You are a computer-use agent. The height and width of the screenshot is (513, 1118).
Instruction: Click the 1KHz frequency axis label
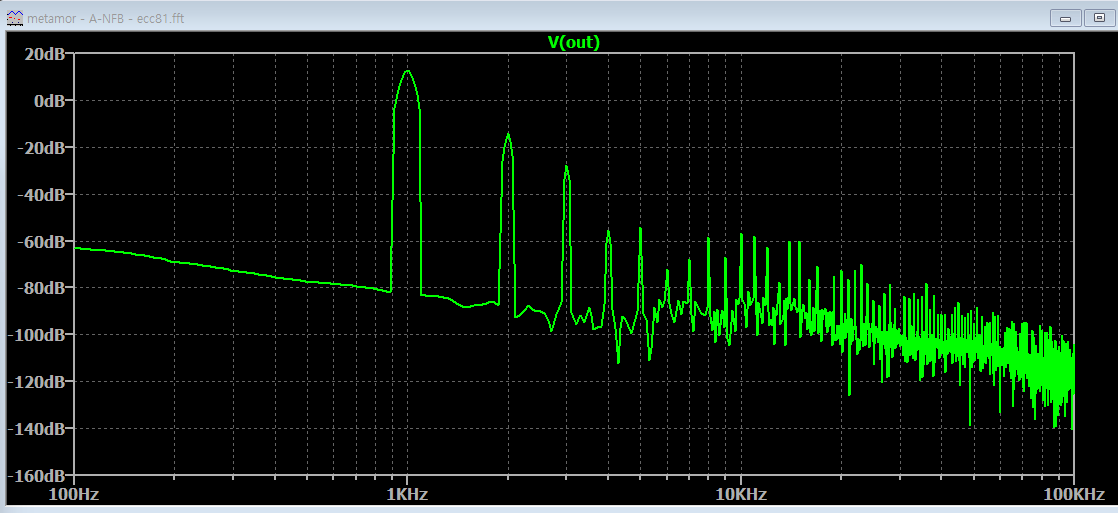coord(406,494)
